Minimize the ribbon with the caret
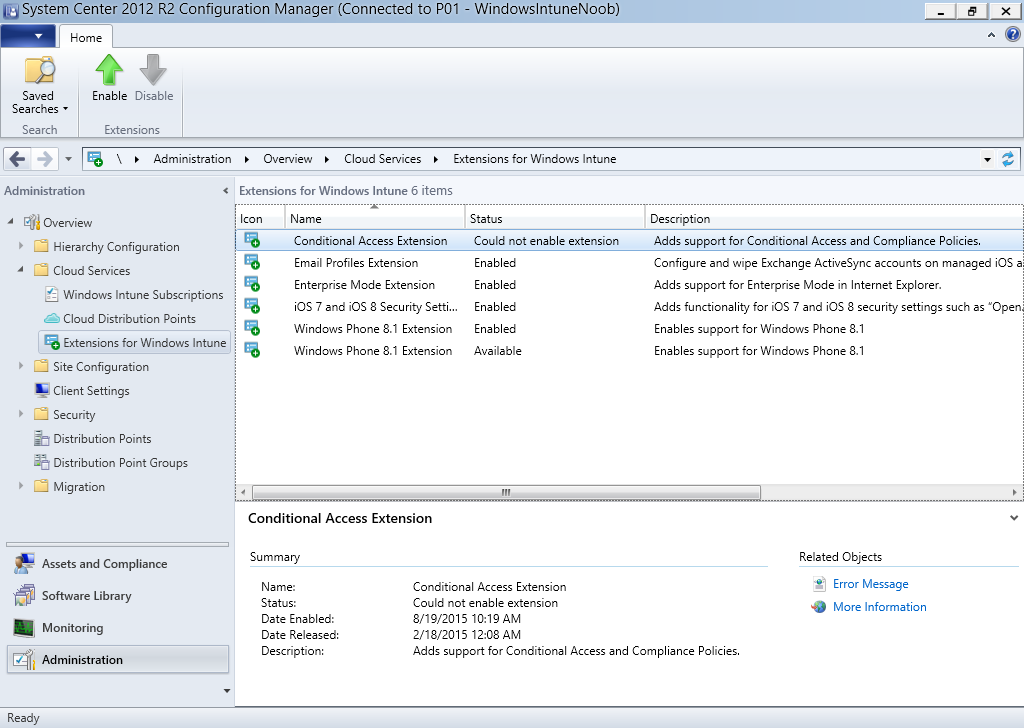 pyautogui.click(x=991, y=35)
